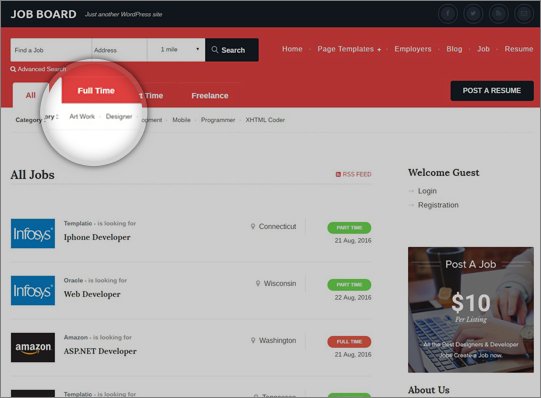Open the Facebook social icon in header
The width and height of the screenshot is (541, 398).
tap(448, 14)
